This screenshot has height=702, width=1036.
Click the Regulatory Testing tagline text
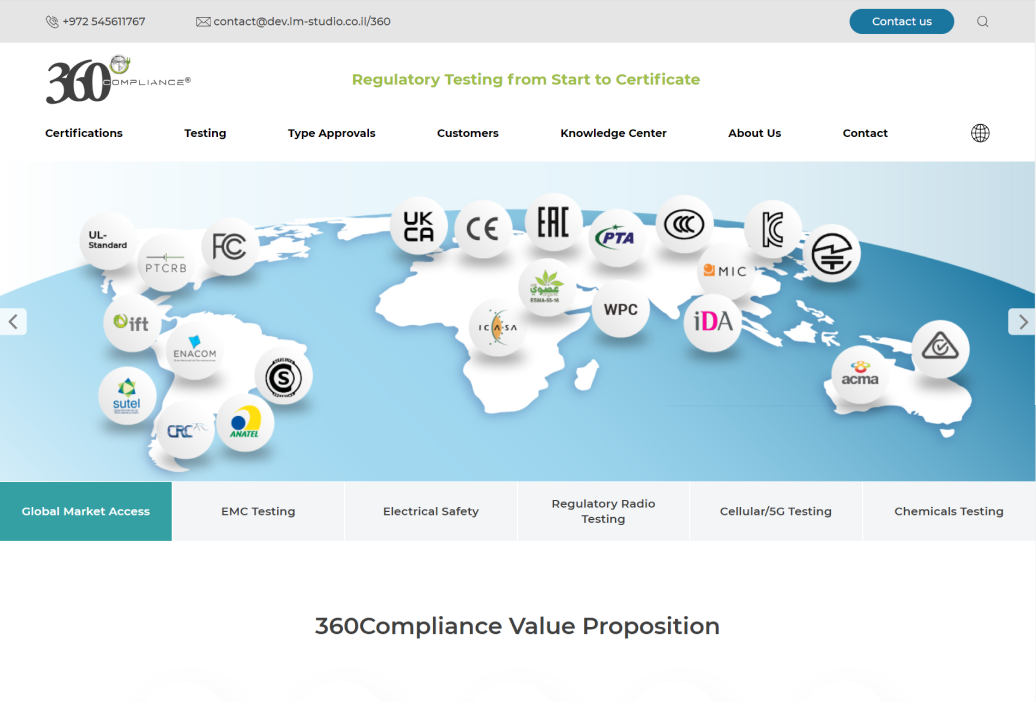tap(526, 79)
